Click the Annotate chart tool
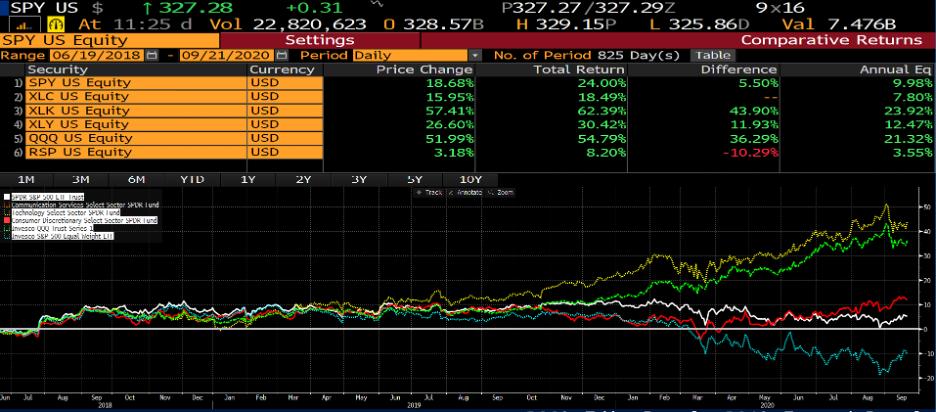This screenshot has width=936, height=412. [x=465, y=192]
